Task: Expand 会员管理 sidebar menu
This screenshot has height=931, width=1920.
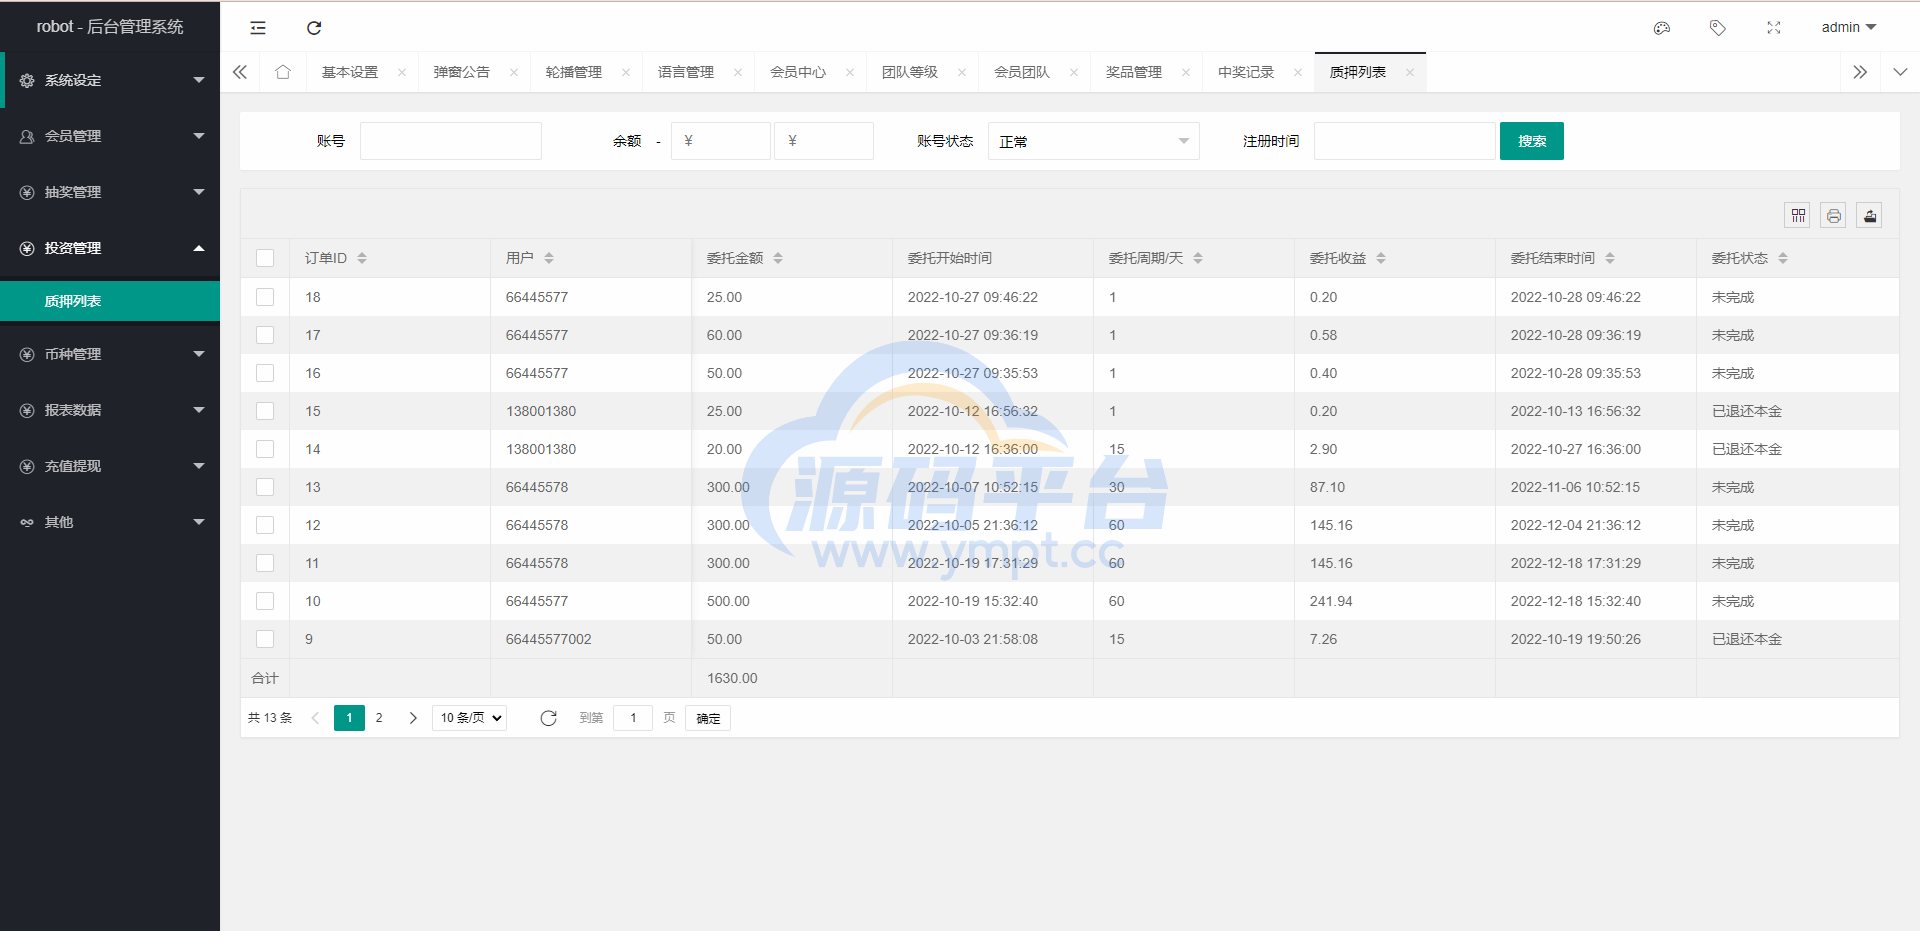Action: pyautogui.click(x=110, y=136)
